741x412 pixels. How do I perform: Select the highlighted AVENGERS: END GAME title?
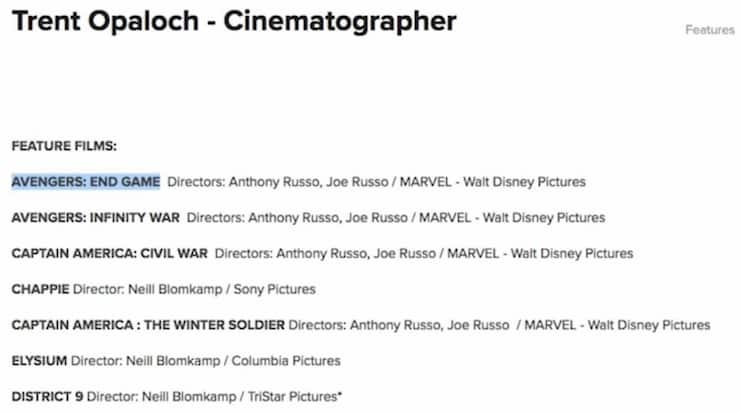[x=86, y=182]
